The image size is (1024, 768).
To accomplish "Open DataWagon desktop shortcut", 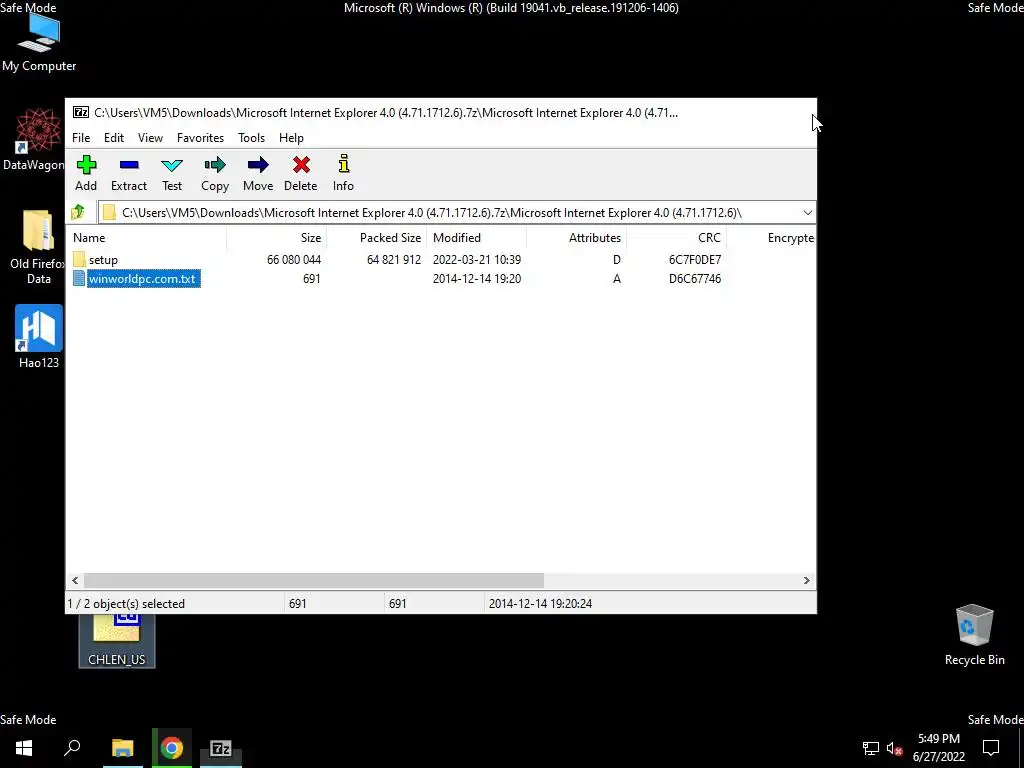I will pos(33,140).
